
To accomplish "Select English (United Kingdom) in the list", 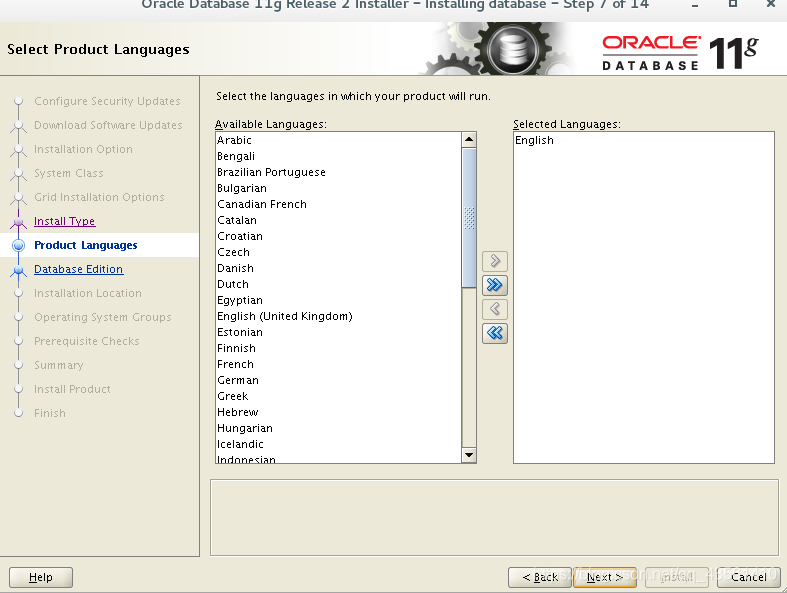I will (x=338, y=316).
